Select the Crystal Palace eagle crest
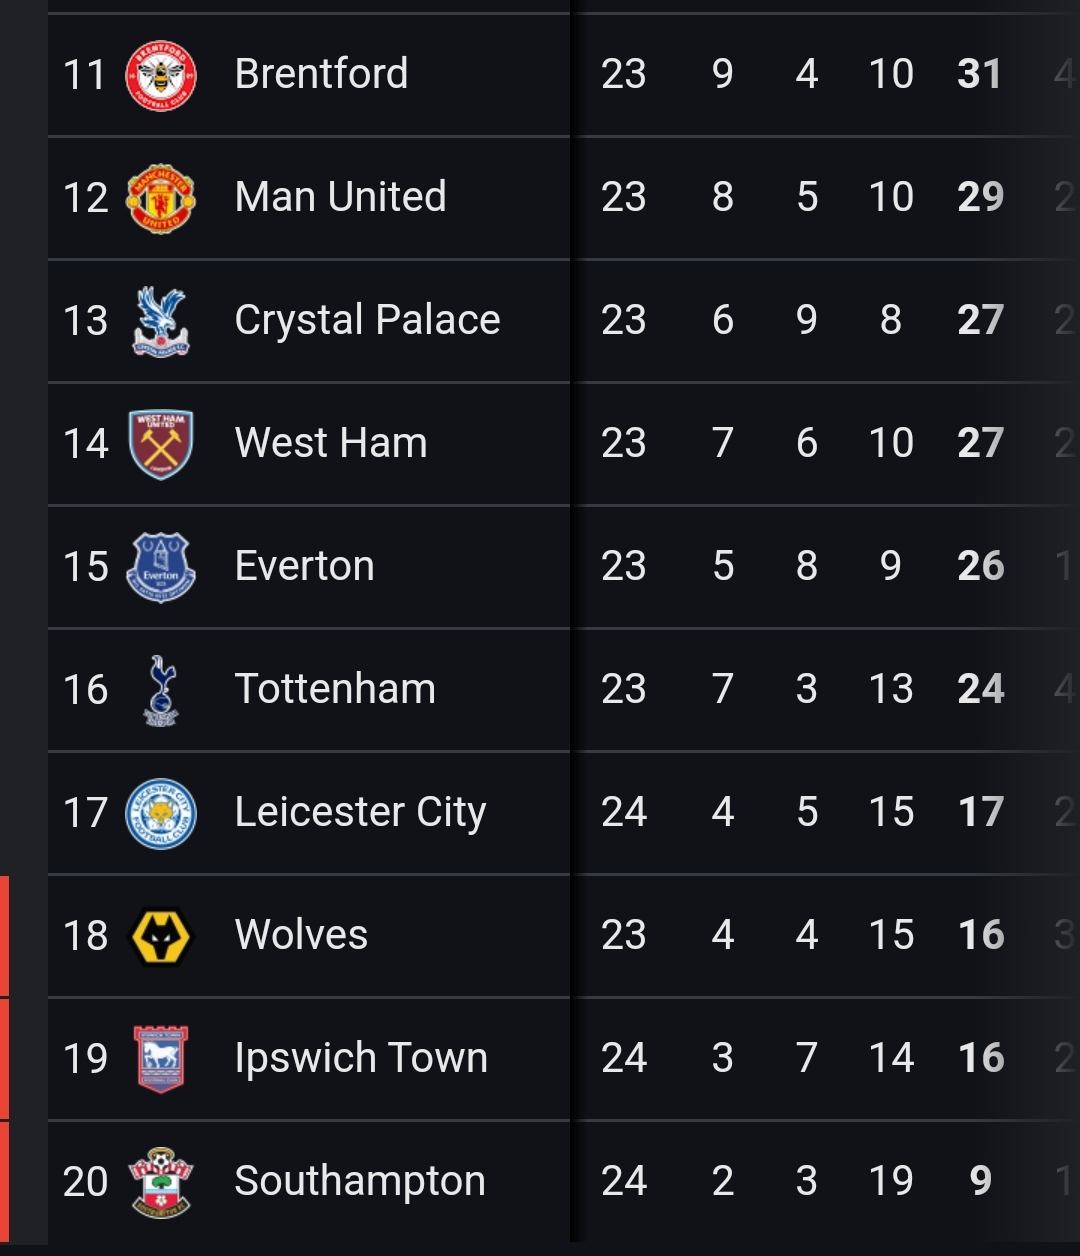This screenshot has width=1080, height=1256. tap(161, 321)
